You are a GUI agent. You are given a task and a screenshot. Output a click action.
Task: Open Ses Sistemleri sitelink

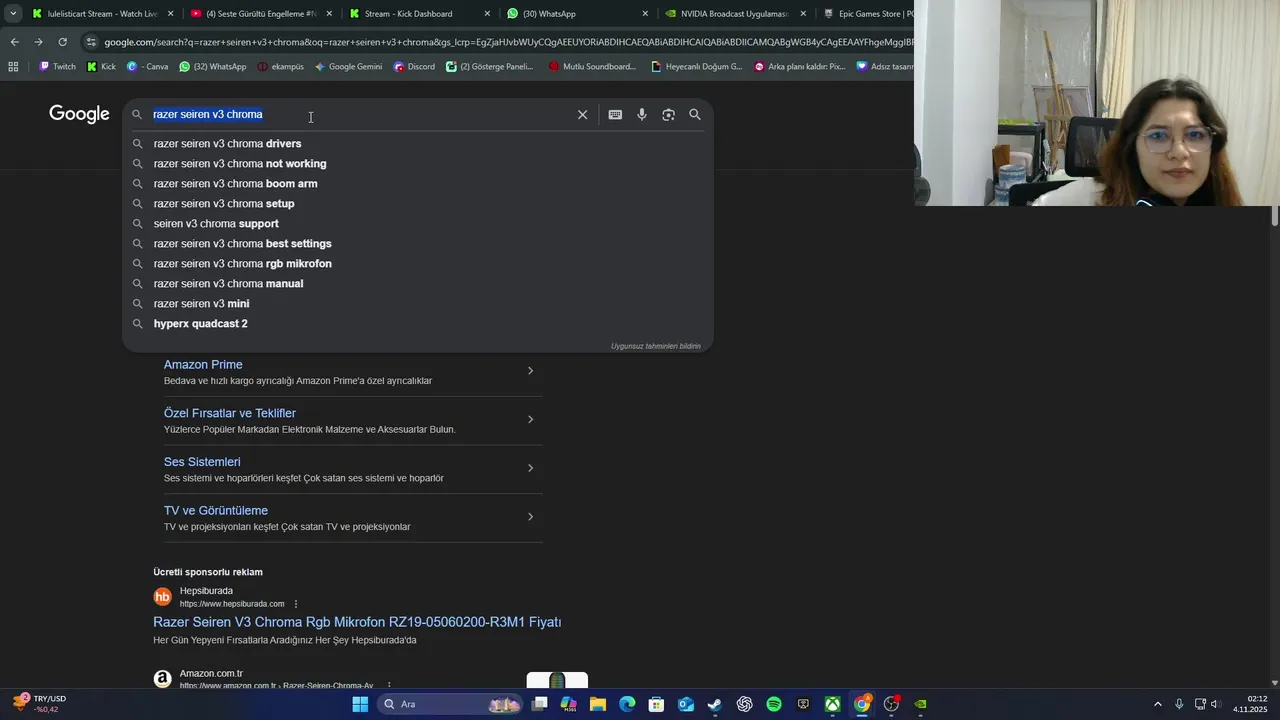pyautogui.click(x=202, y=462)
